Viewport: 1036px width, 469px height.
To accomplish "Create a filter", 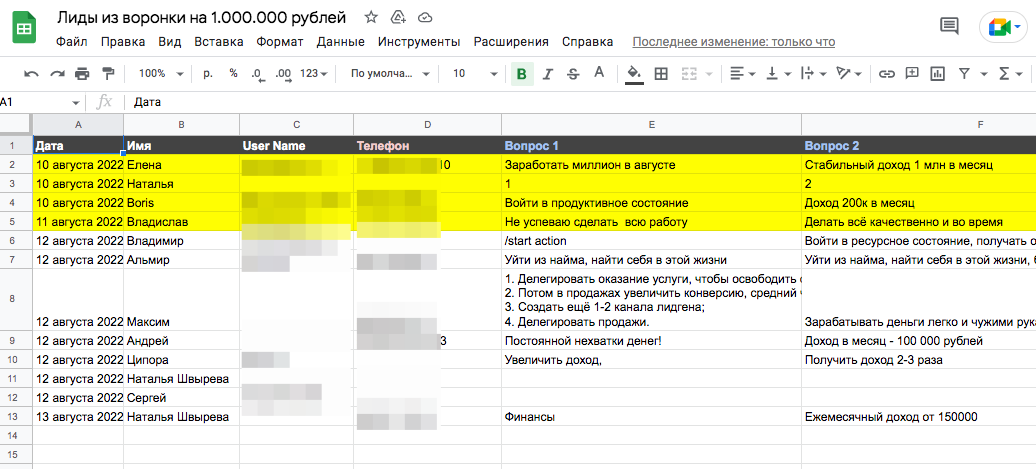I will [964, 73].
